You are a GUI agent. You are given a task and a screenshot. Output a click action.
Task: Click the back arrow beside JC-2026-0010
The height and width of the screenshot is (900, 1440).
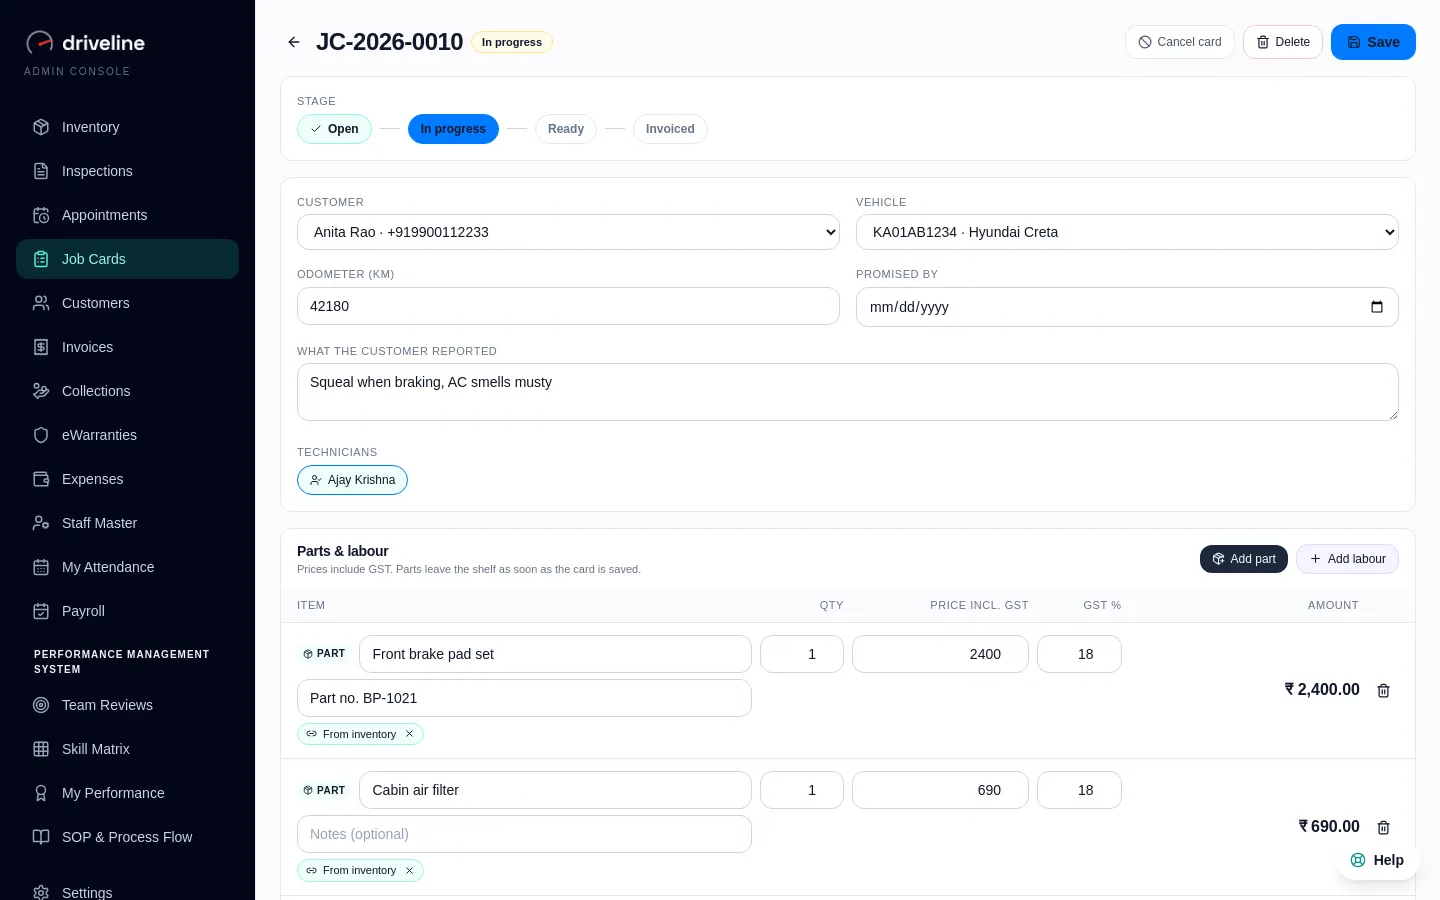(x=294, y=42)
